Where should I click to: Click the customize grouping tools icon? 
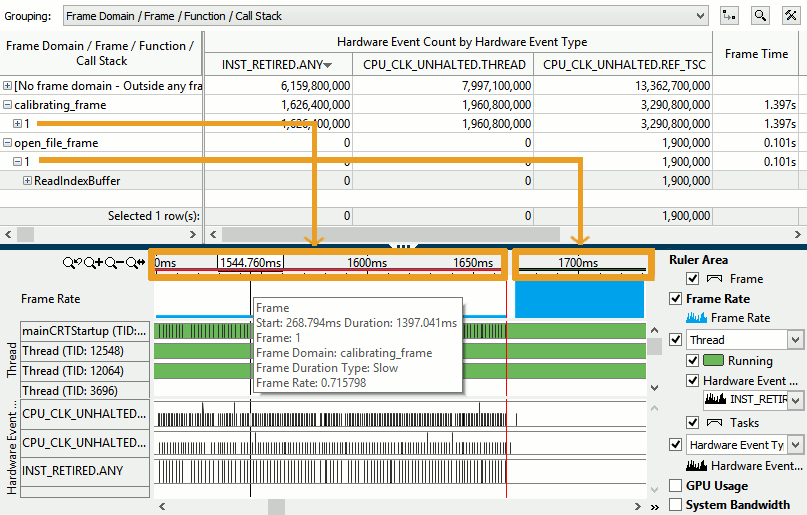[790, 16]
